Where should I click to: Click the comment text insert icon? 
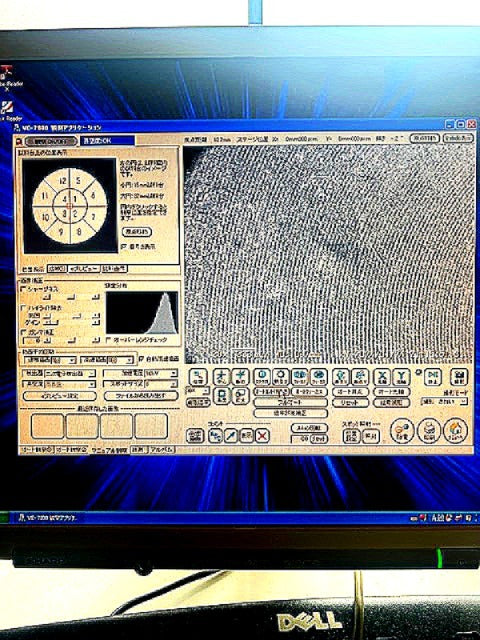(x=215, y=436)
